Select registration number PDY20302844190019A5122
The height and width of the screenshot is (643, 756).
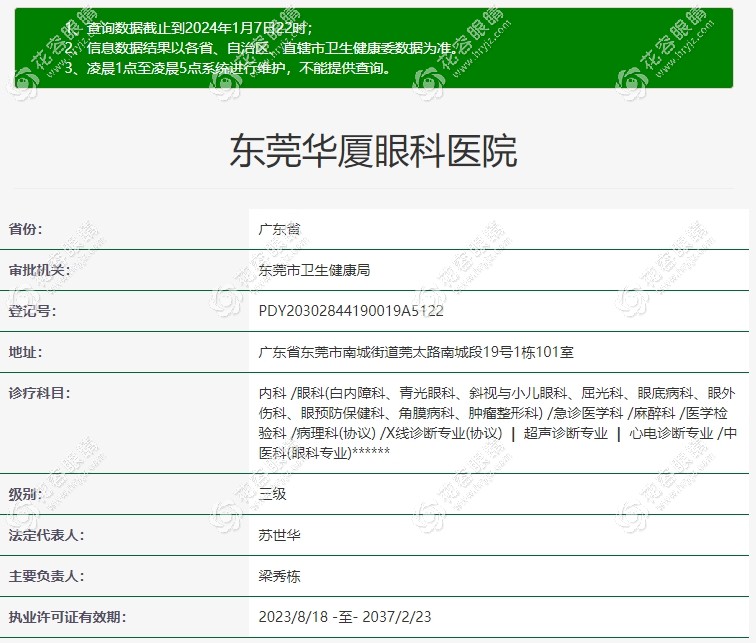(x=351, y=311)
